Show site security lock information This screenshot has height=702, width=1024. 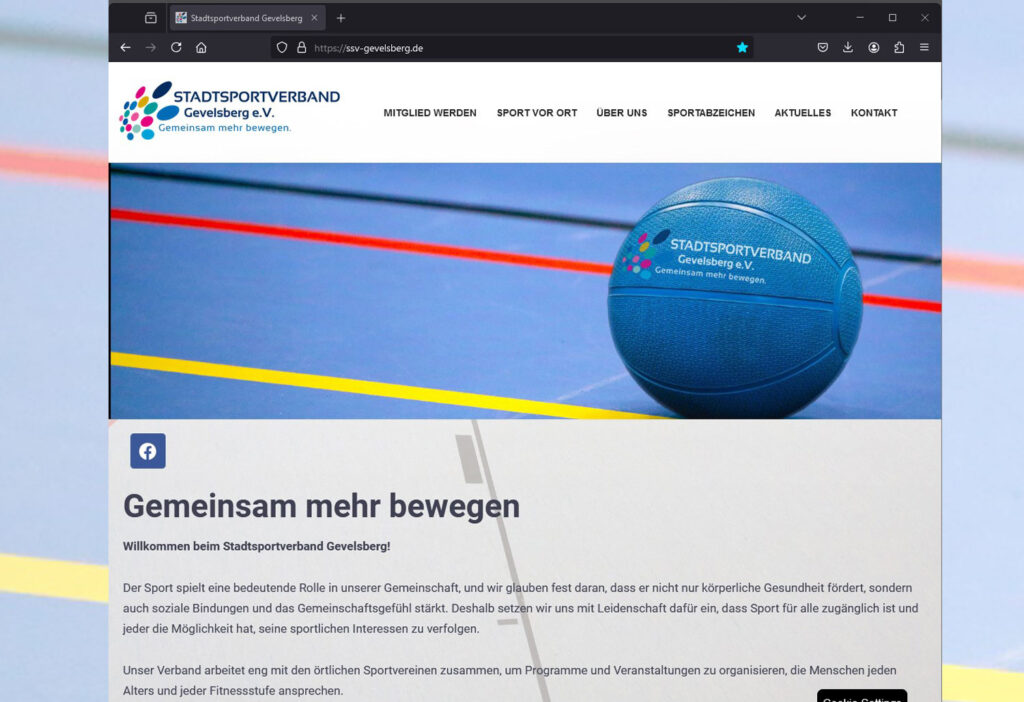tap(301, 47)
